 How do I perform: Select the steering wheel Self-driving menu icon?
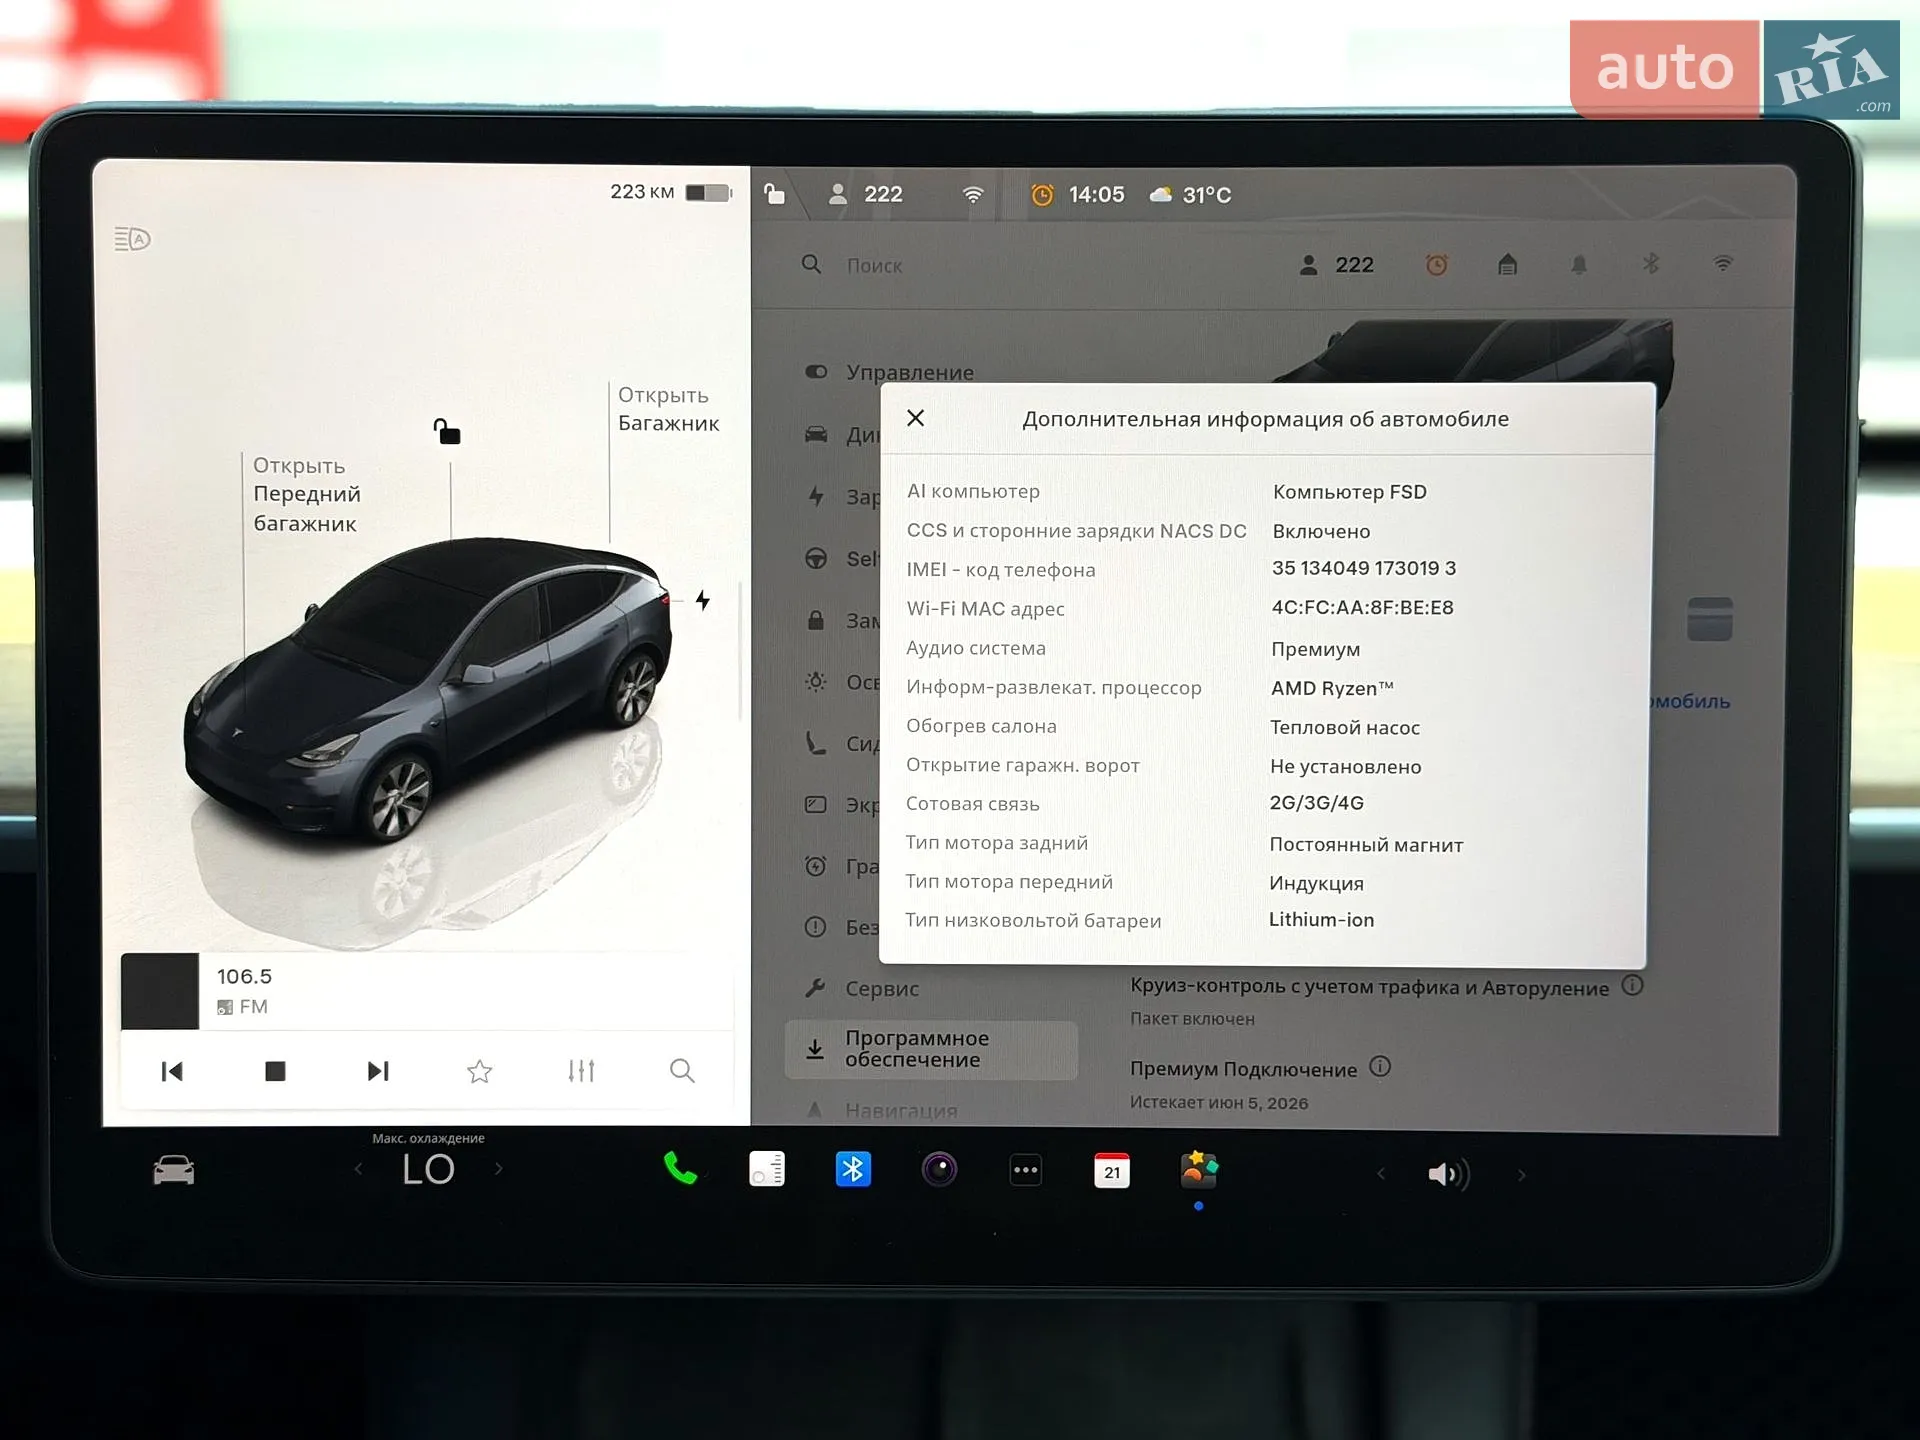(x=816, y=558)
